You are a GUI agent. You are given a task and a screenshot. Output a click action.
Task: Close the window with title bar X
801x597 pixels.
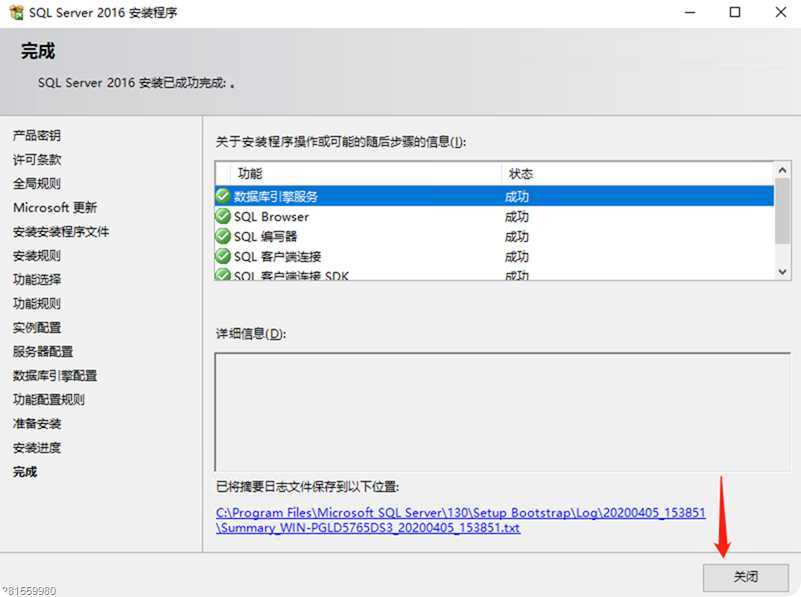pos(781,12)
